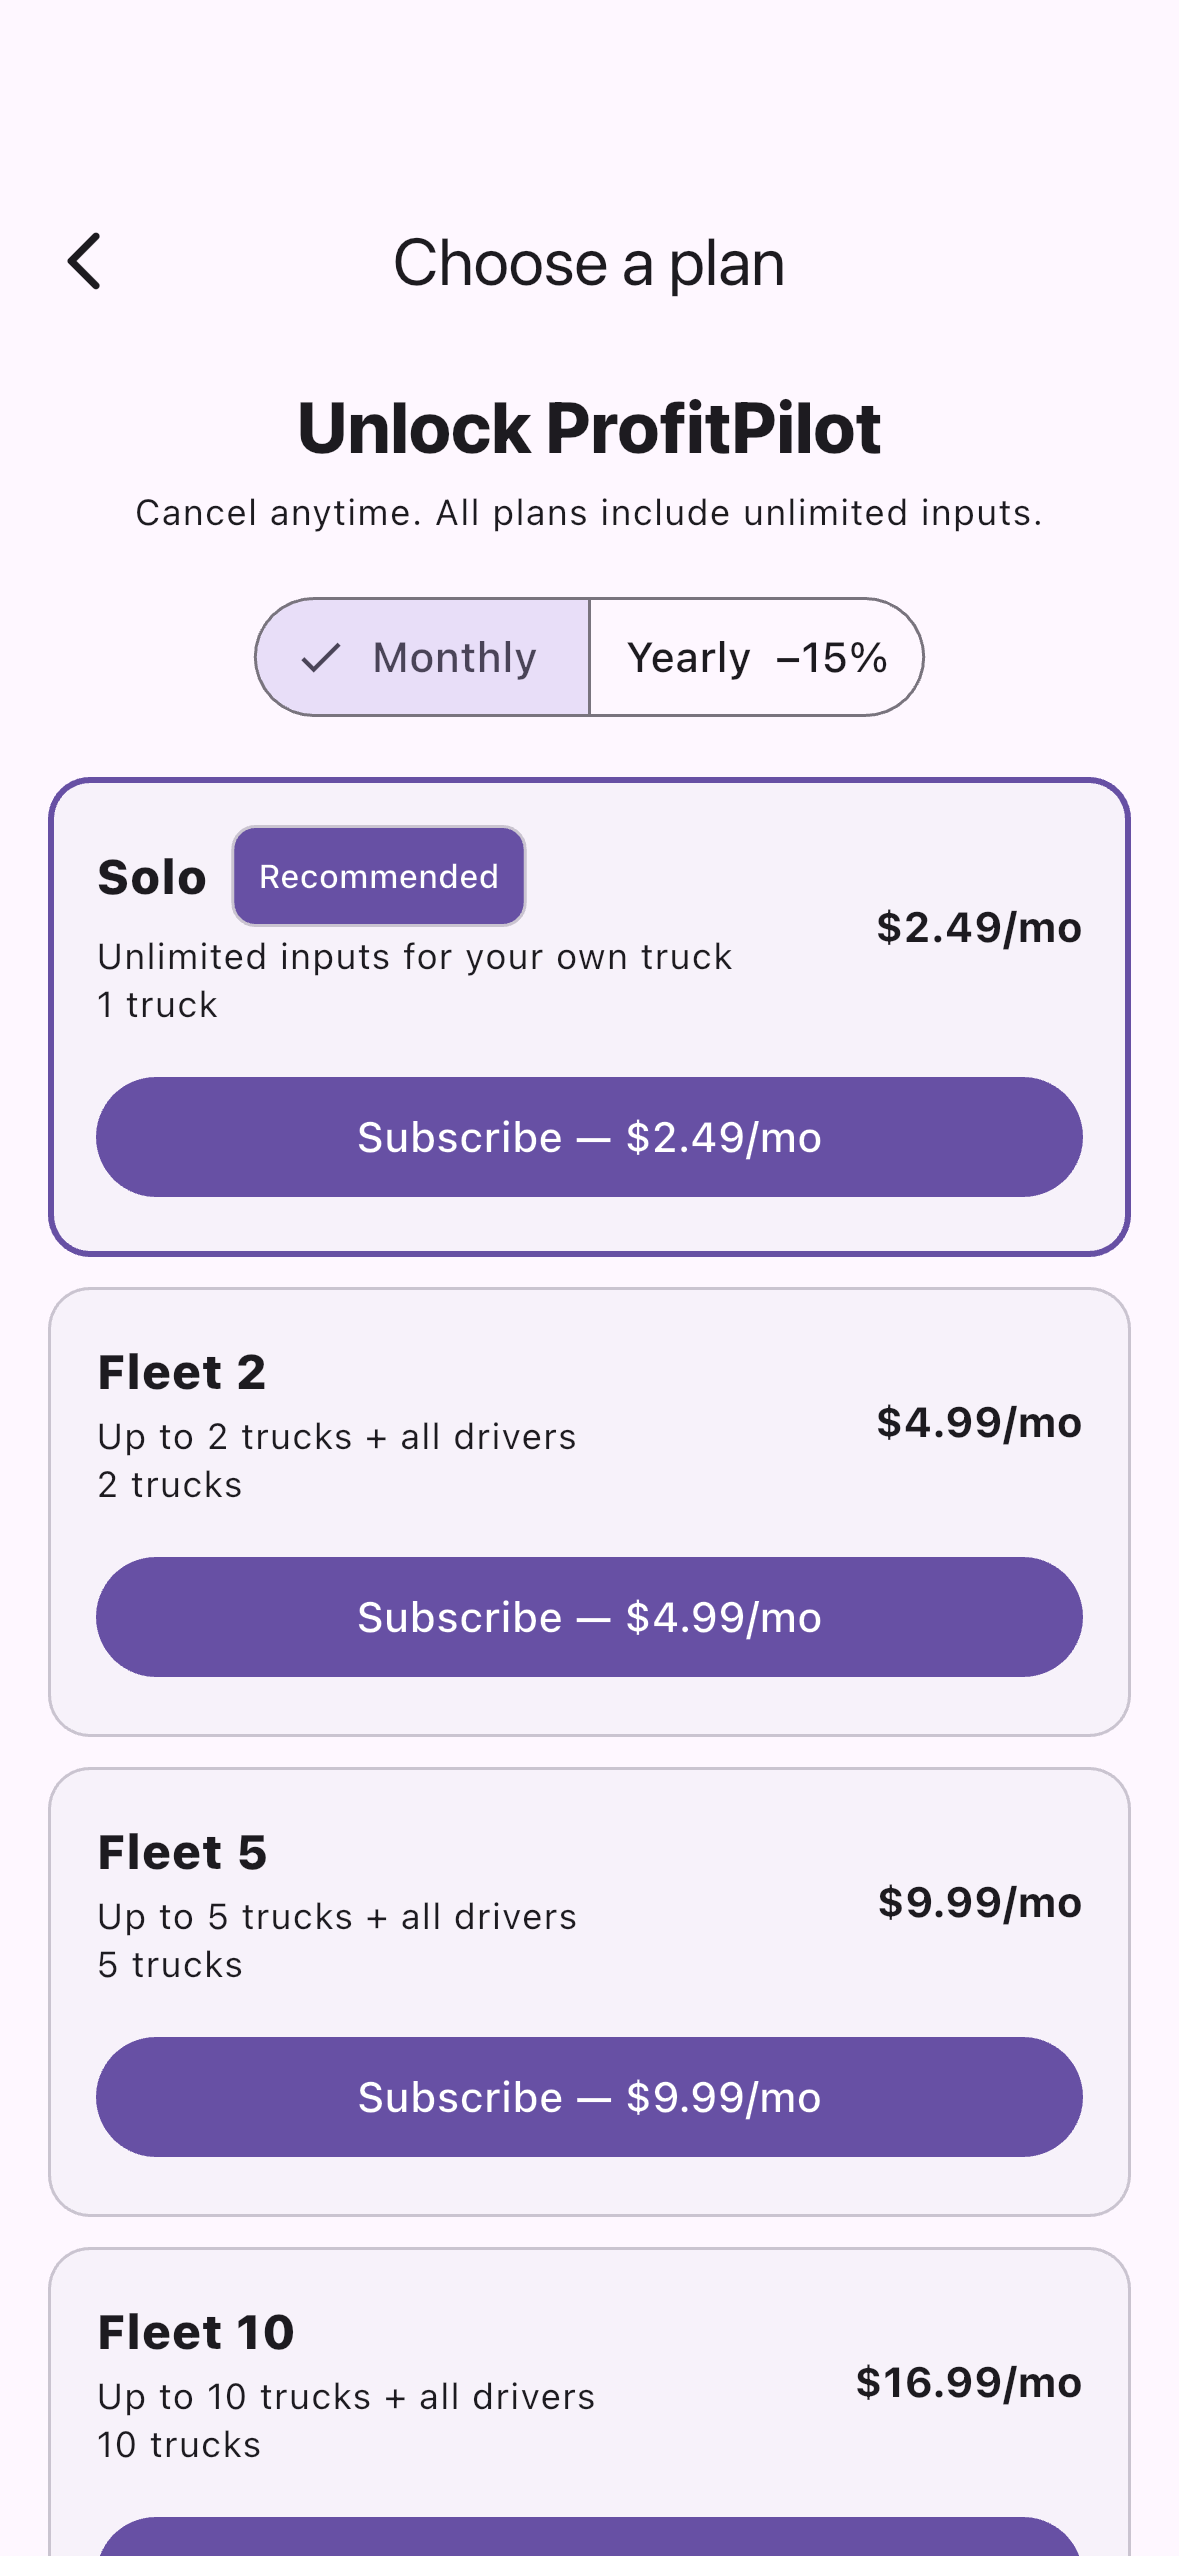This screenshot has width=1179, height=2556.
Task: Tap the Choose a plan header title
Action: click(589, 263)
